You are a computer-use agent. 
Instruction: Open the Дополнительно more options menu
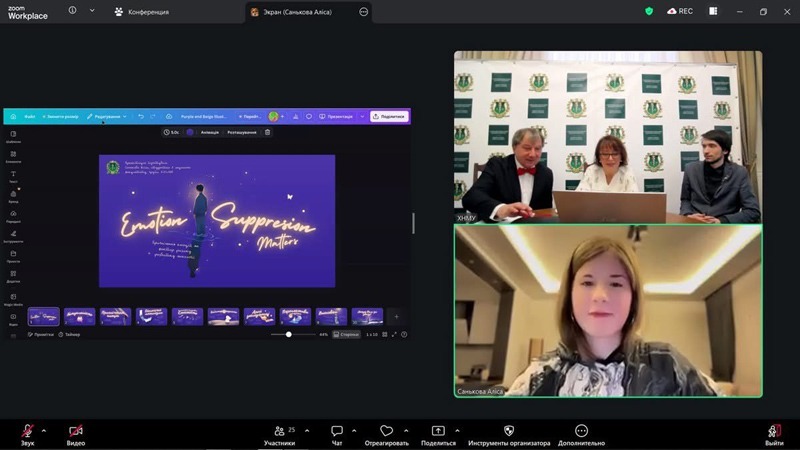(581, 431)
